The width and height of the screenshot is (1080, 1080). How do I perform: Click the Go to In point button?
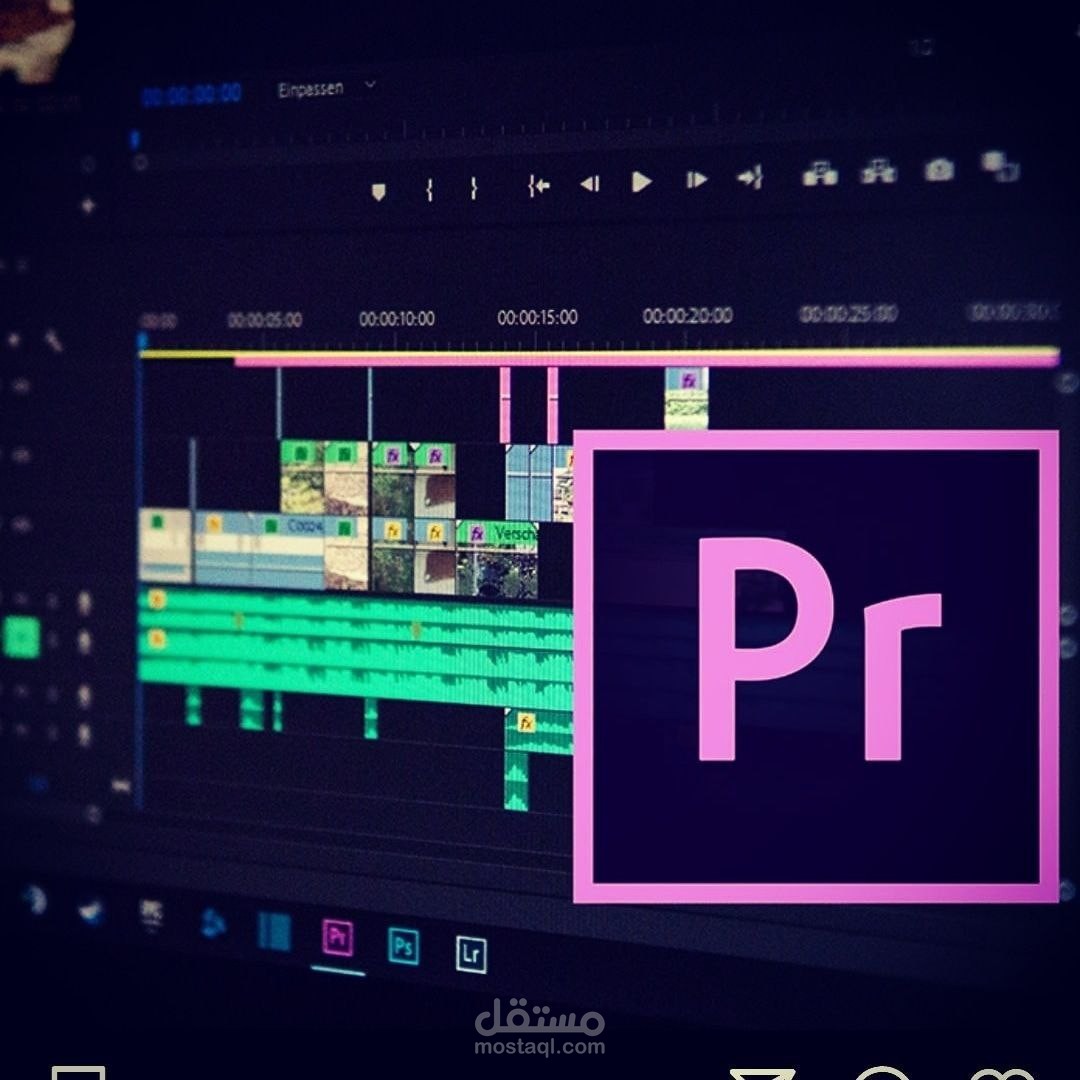pos(539,185)
